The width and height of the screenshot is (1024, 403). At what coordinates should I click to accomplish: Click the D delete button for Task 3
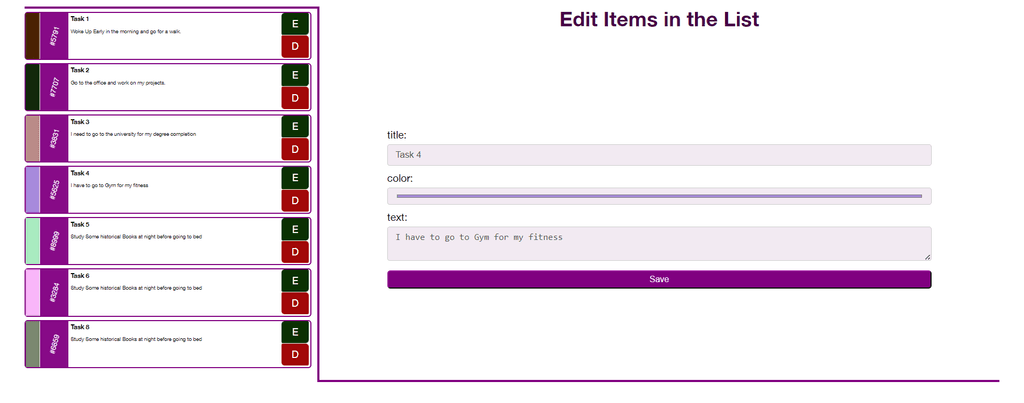[x=295, y=150]
